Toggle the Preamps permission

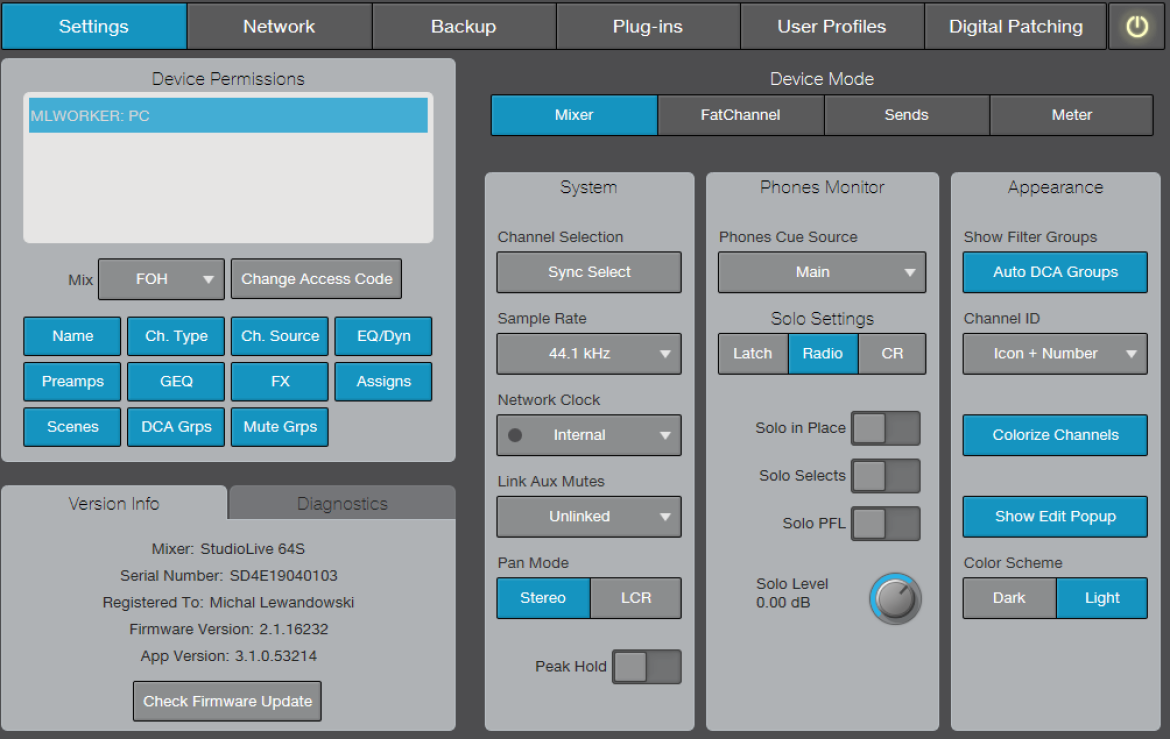72,381
